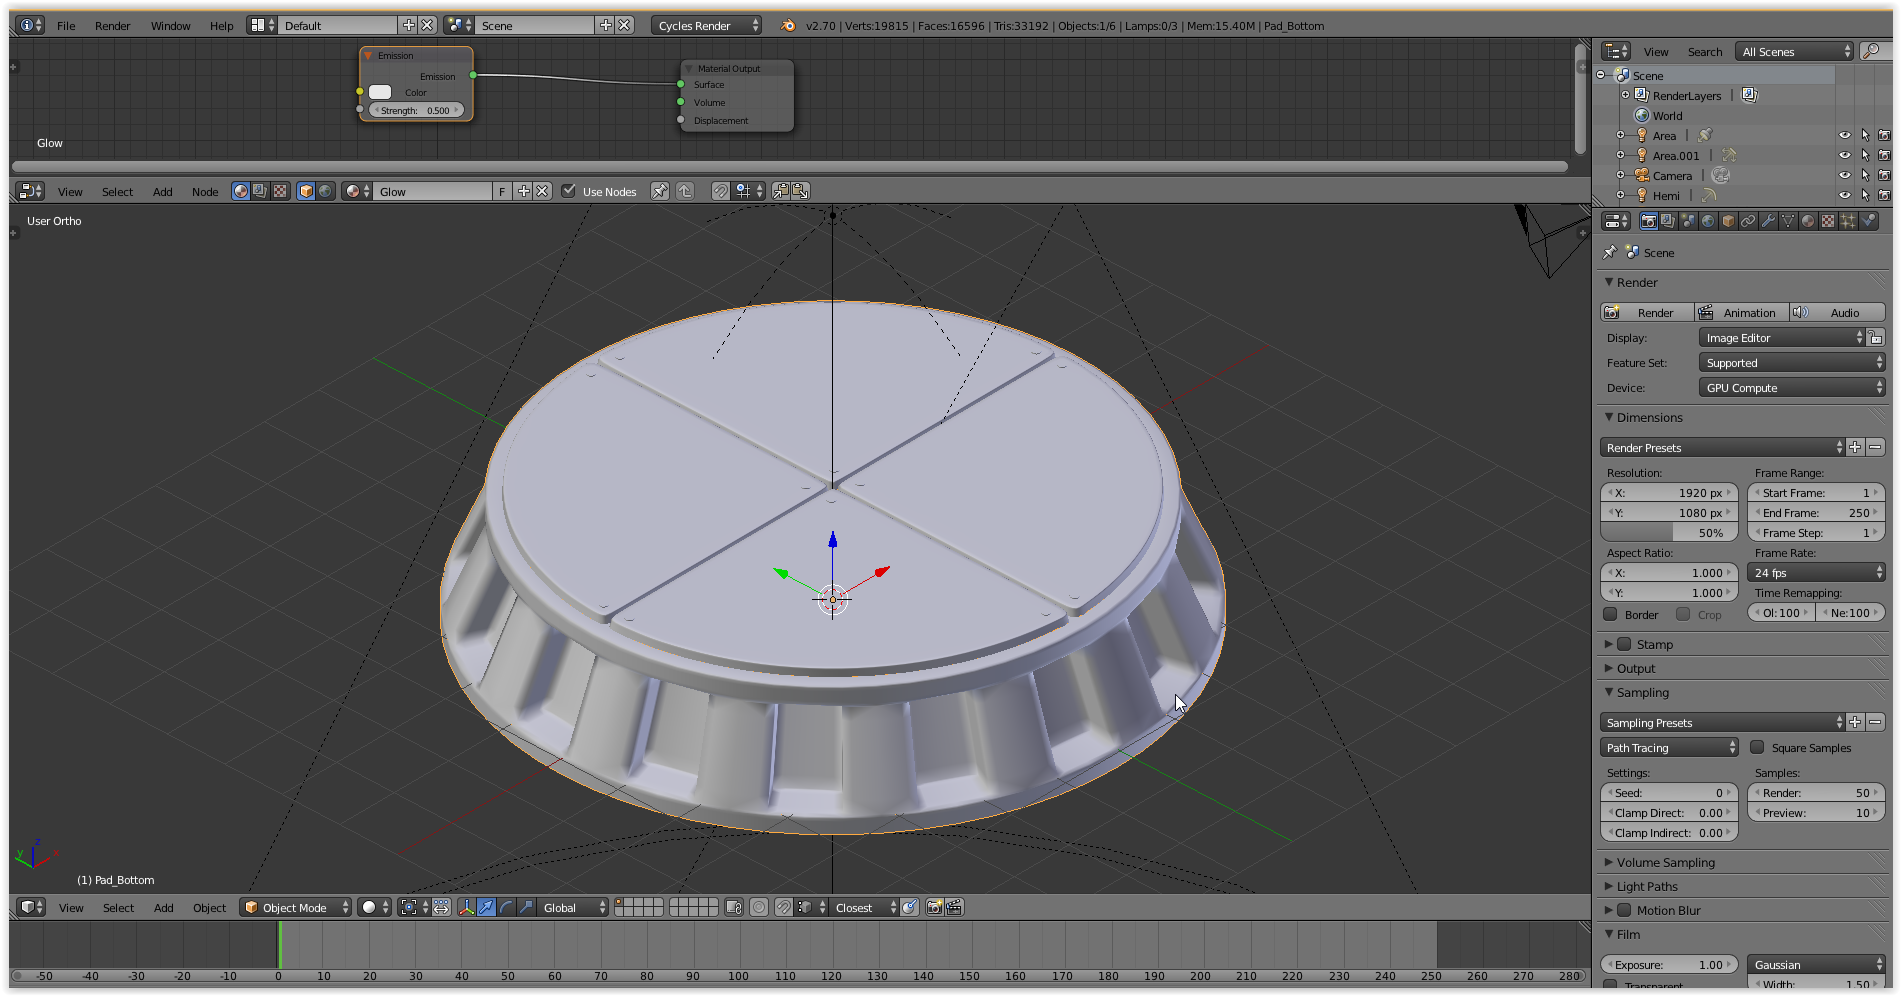Pin the node tree in node editor
The height and width of the screenshot is (996, 1901).
[660, 191]
